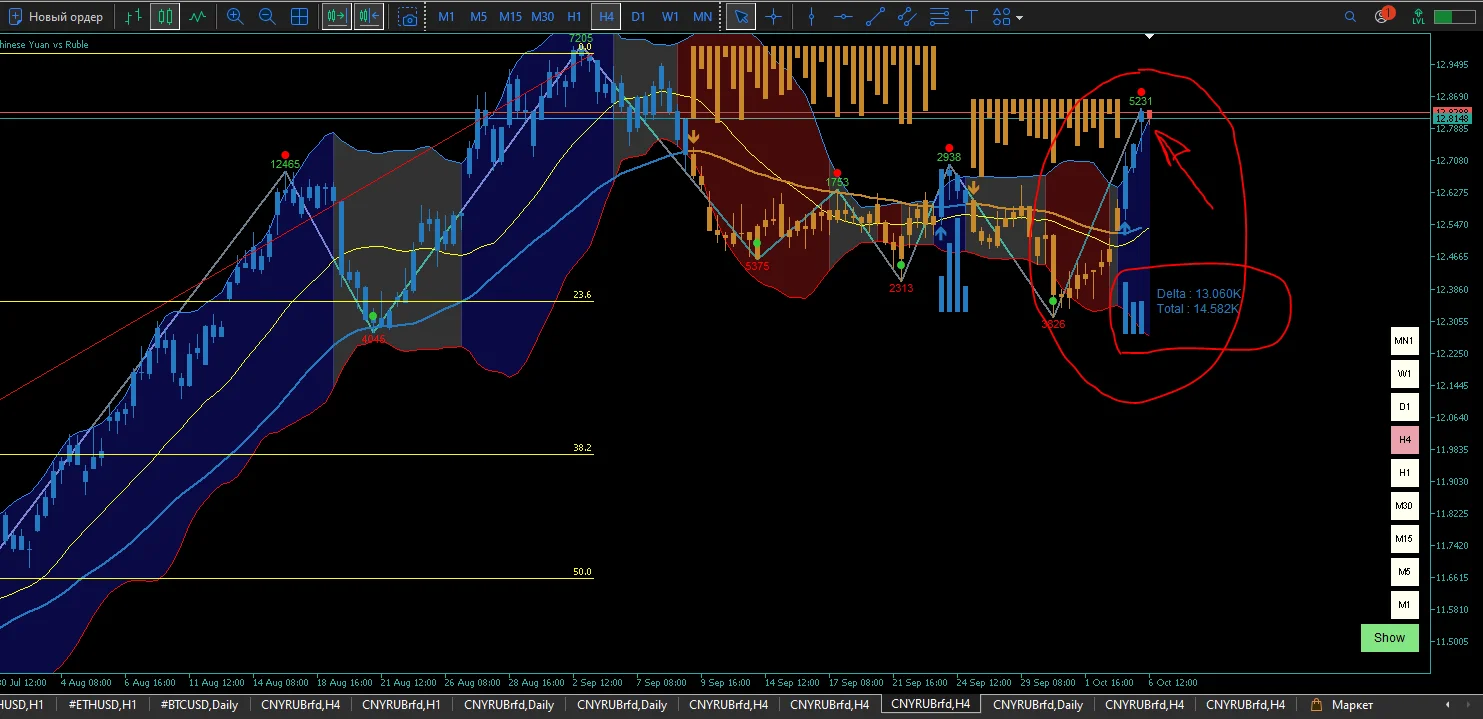Select the text label tool
The width and height of the screenshot is (1483, 719).
[971, 17]
